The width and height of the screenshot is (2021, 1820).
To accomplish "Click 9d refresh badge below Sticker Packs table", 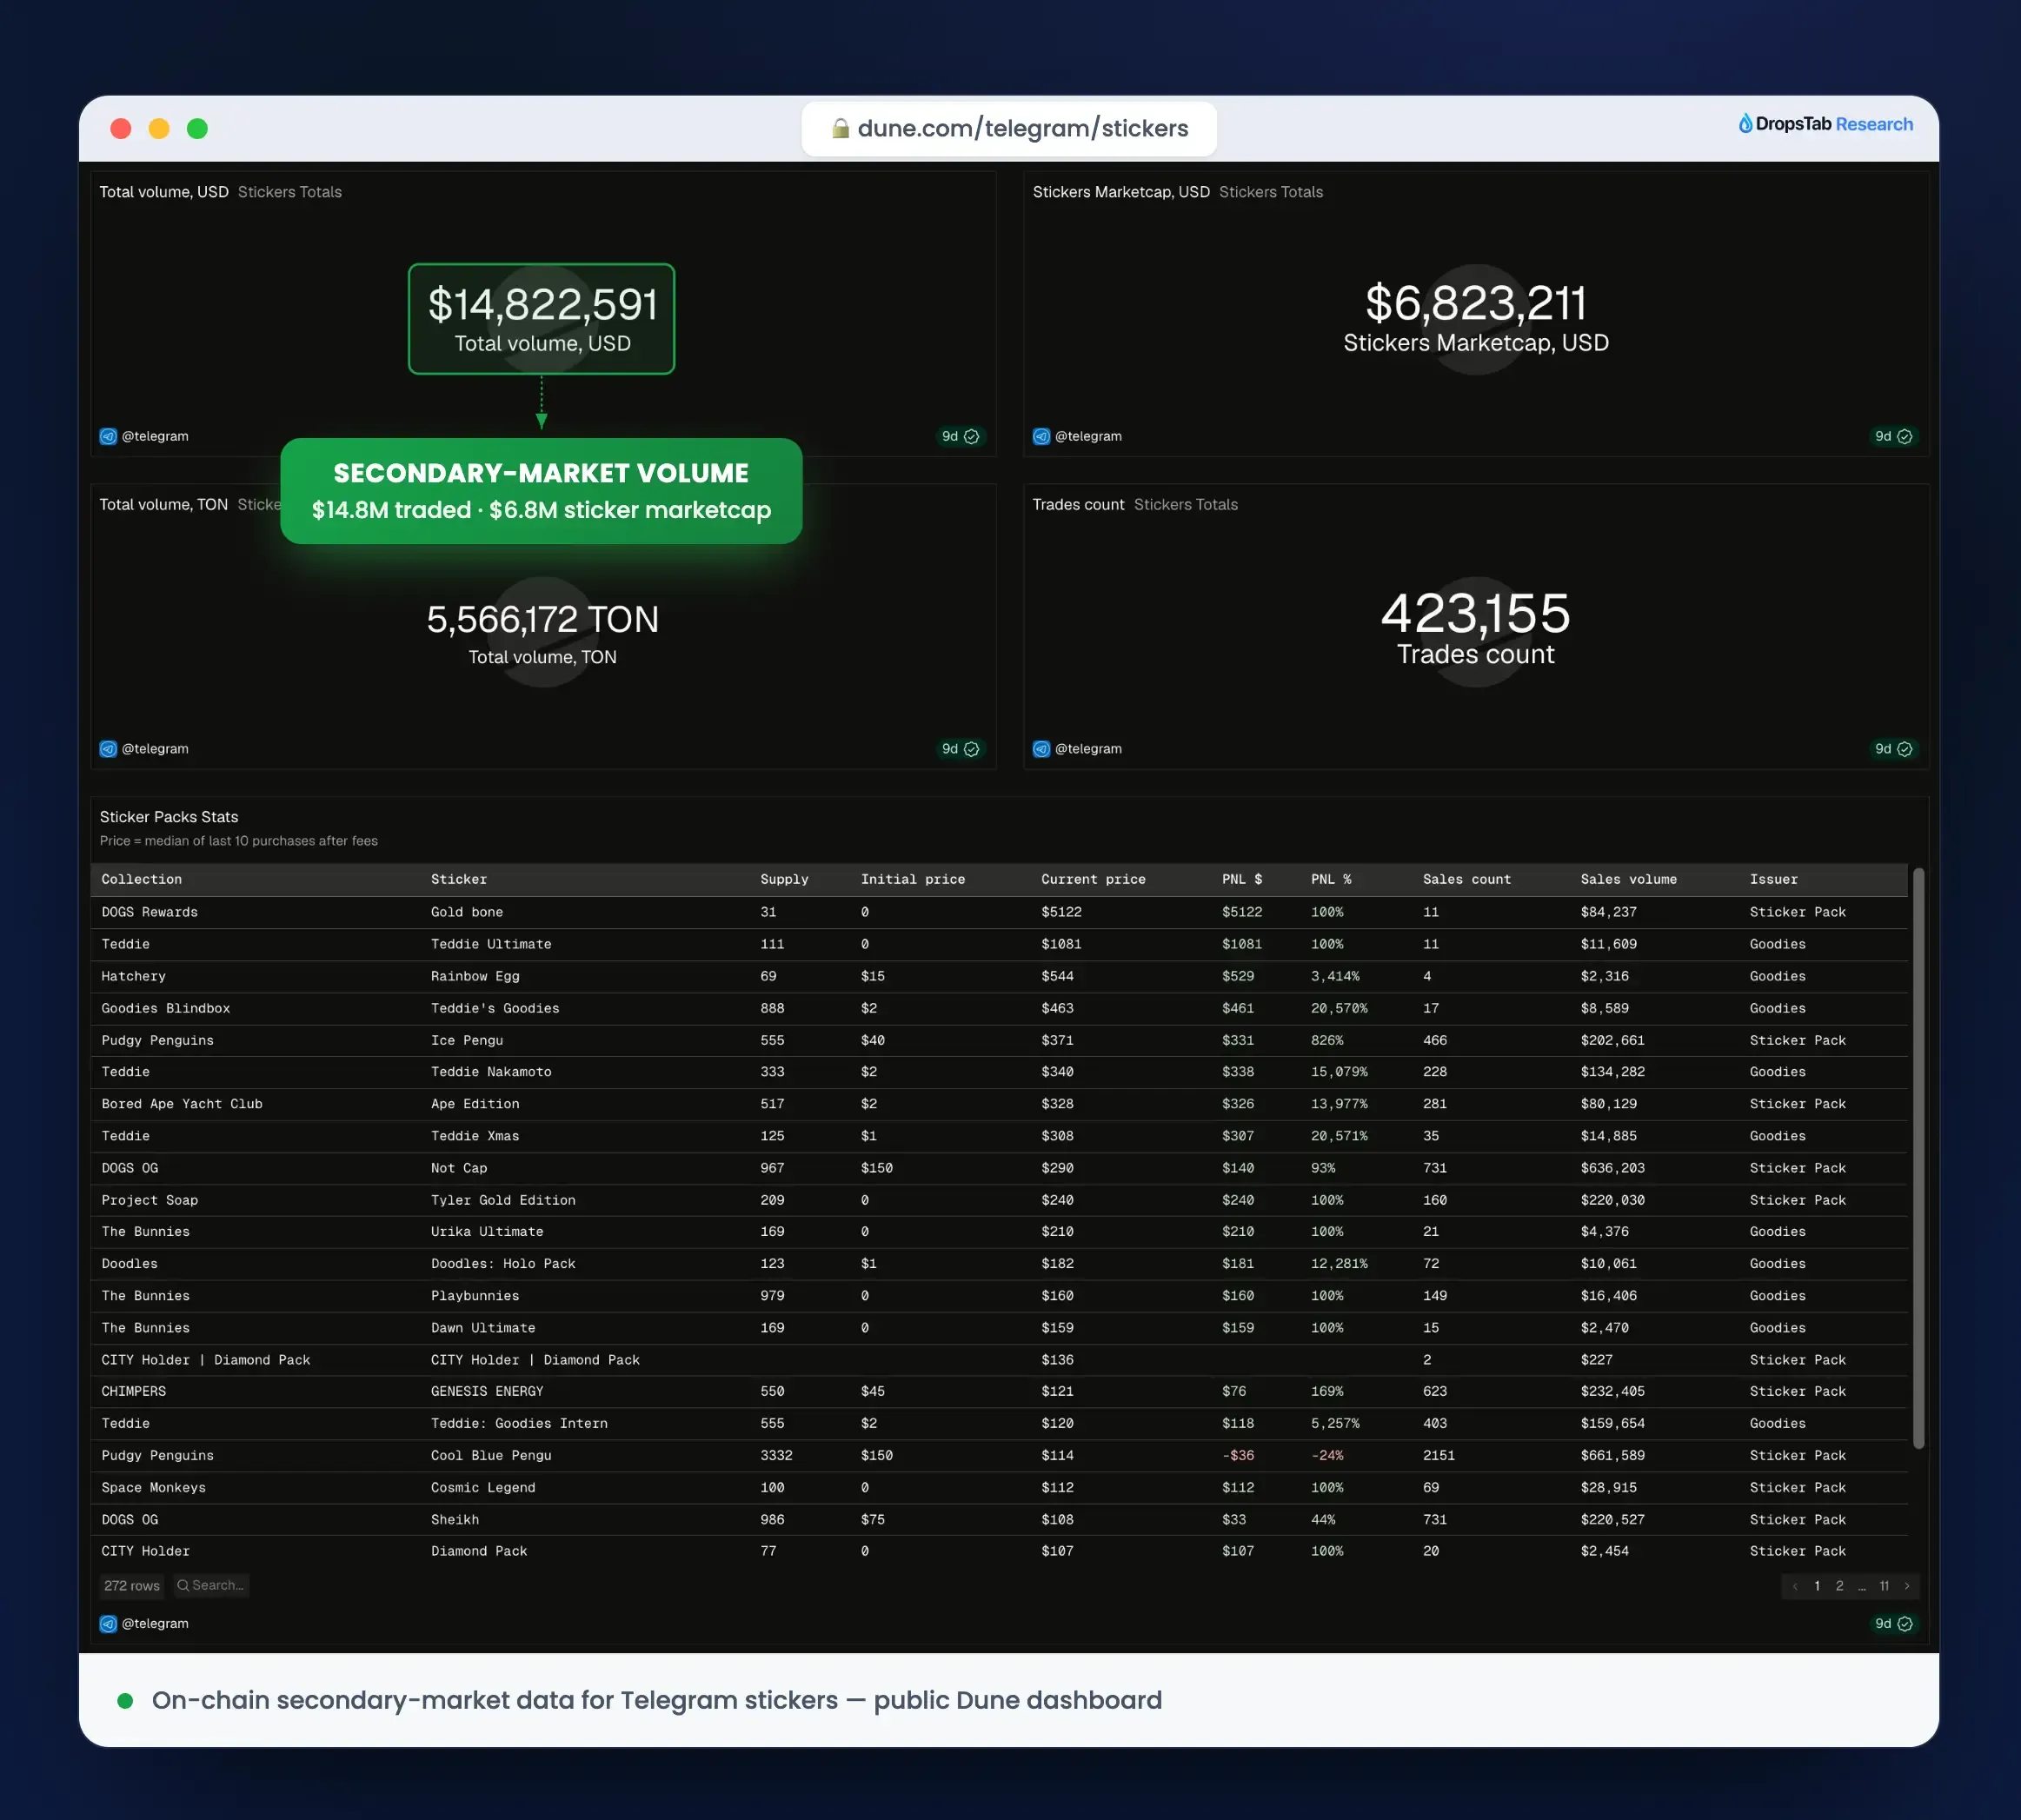I will (x=1893, y=1624).
